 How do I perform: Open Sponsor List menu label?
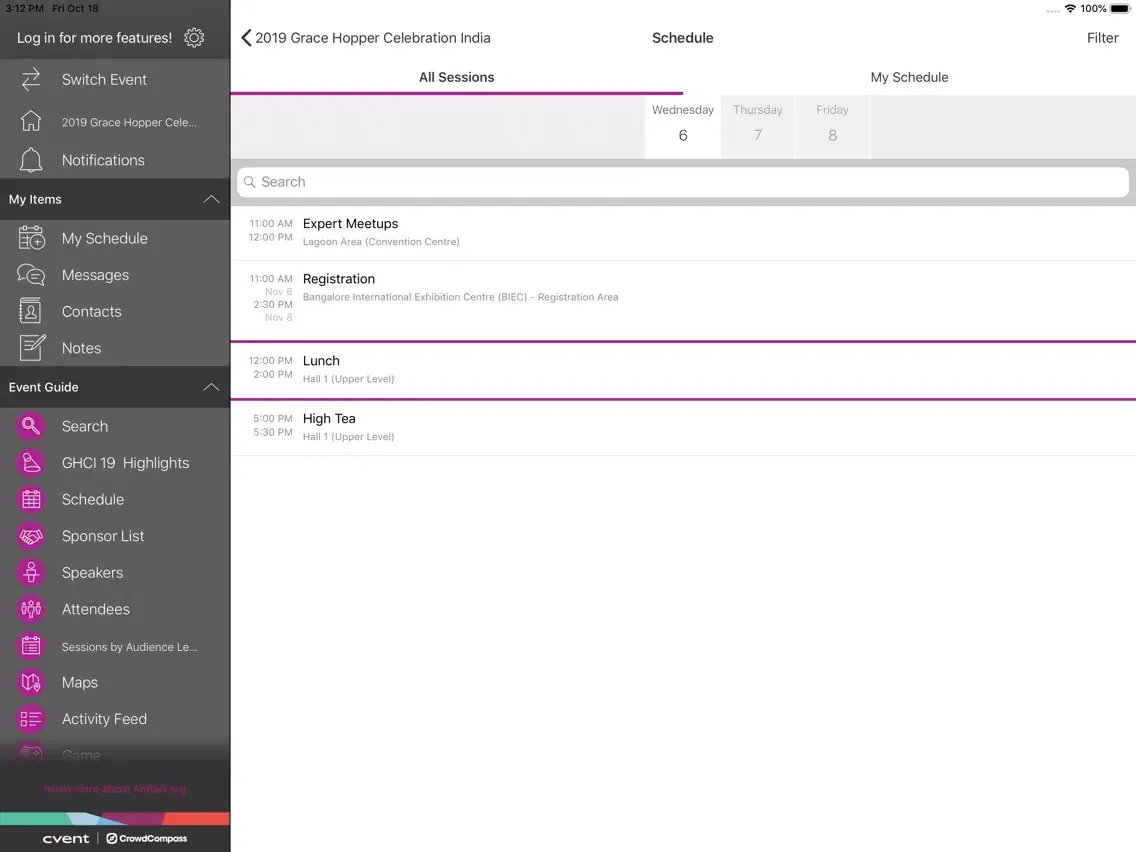(x=103, y=536)
